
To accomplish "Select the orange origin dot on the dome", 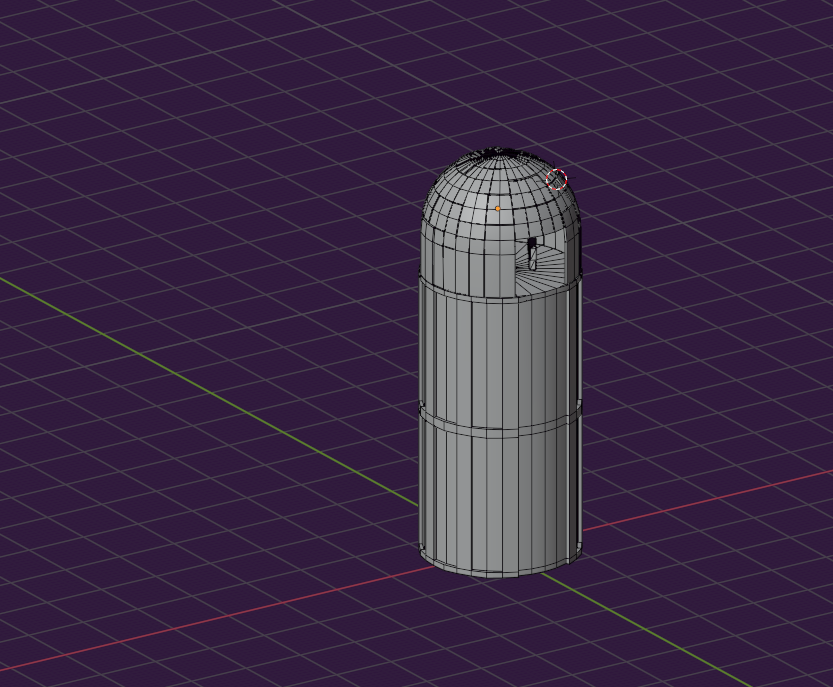I will [498, 209].
